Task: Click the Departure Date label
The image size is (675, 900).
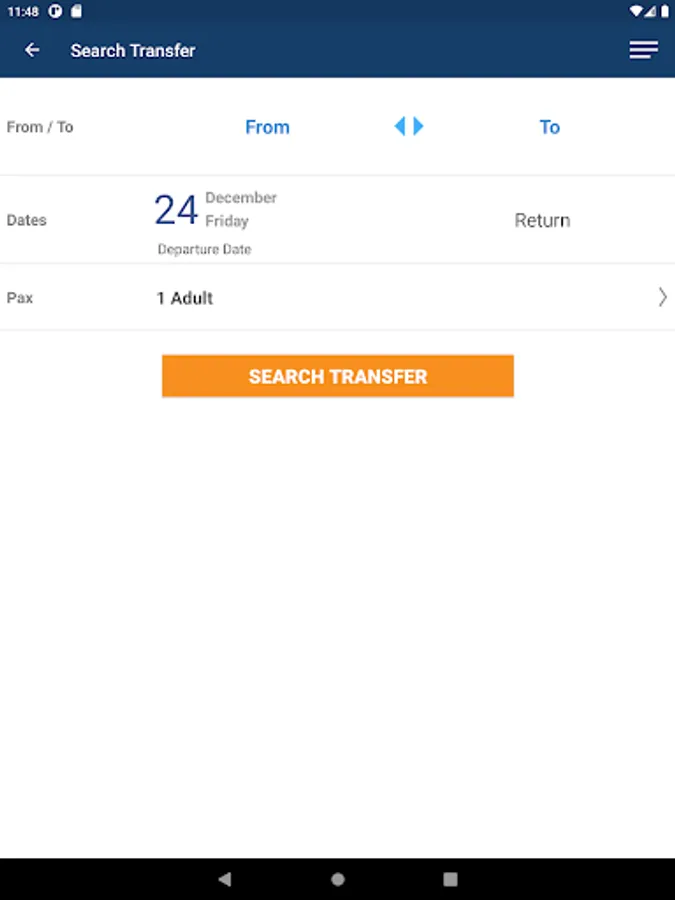Action: (204, 249)
